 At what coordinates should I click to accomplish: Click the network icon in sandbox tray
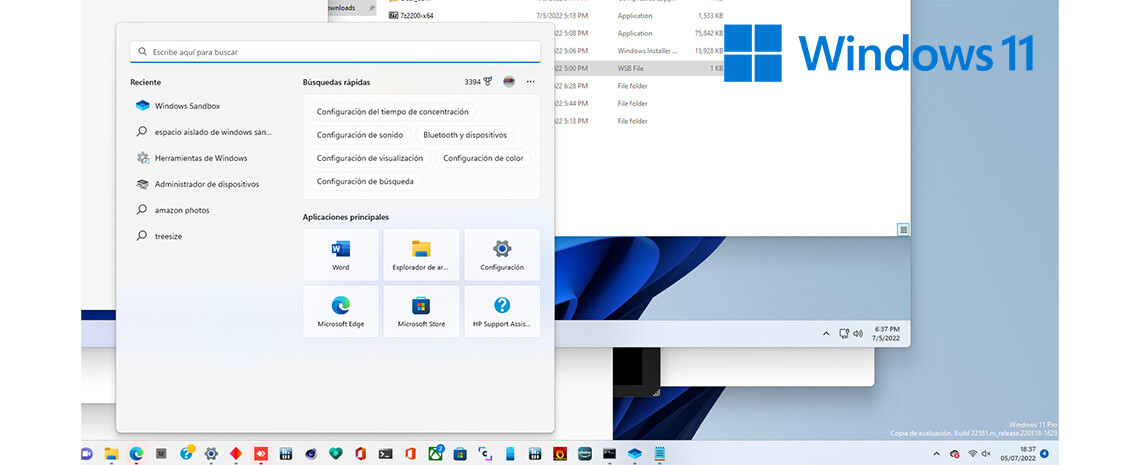pos(844,333)
